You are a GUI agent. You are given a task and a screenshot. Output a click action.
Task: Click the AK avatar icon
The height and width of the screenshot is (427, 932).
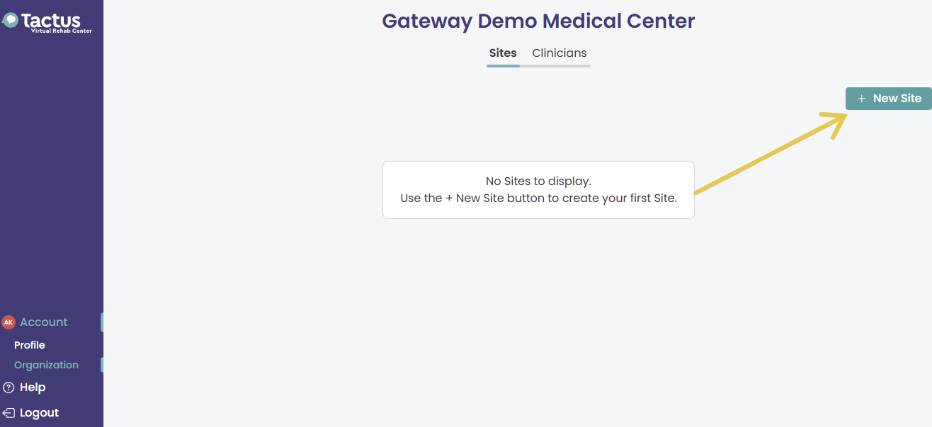8,322
